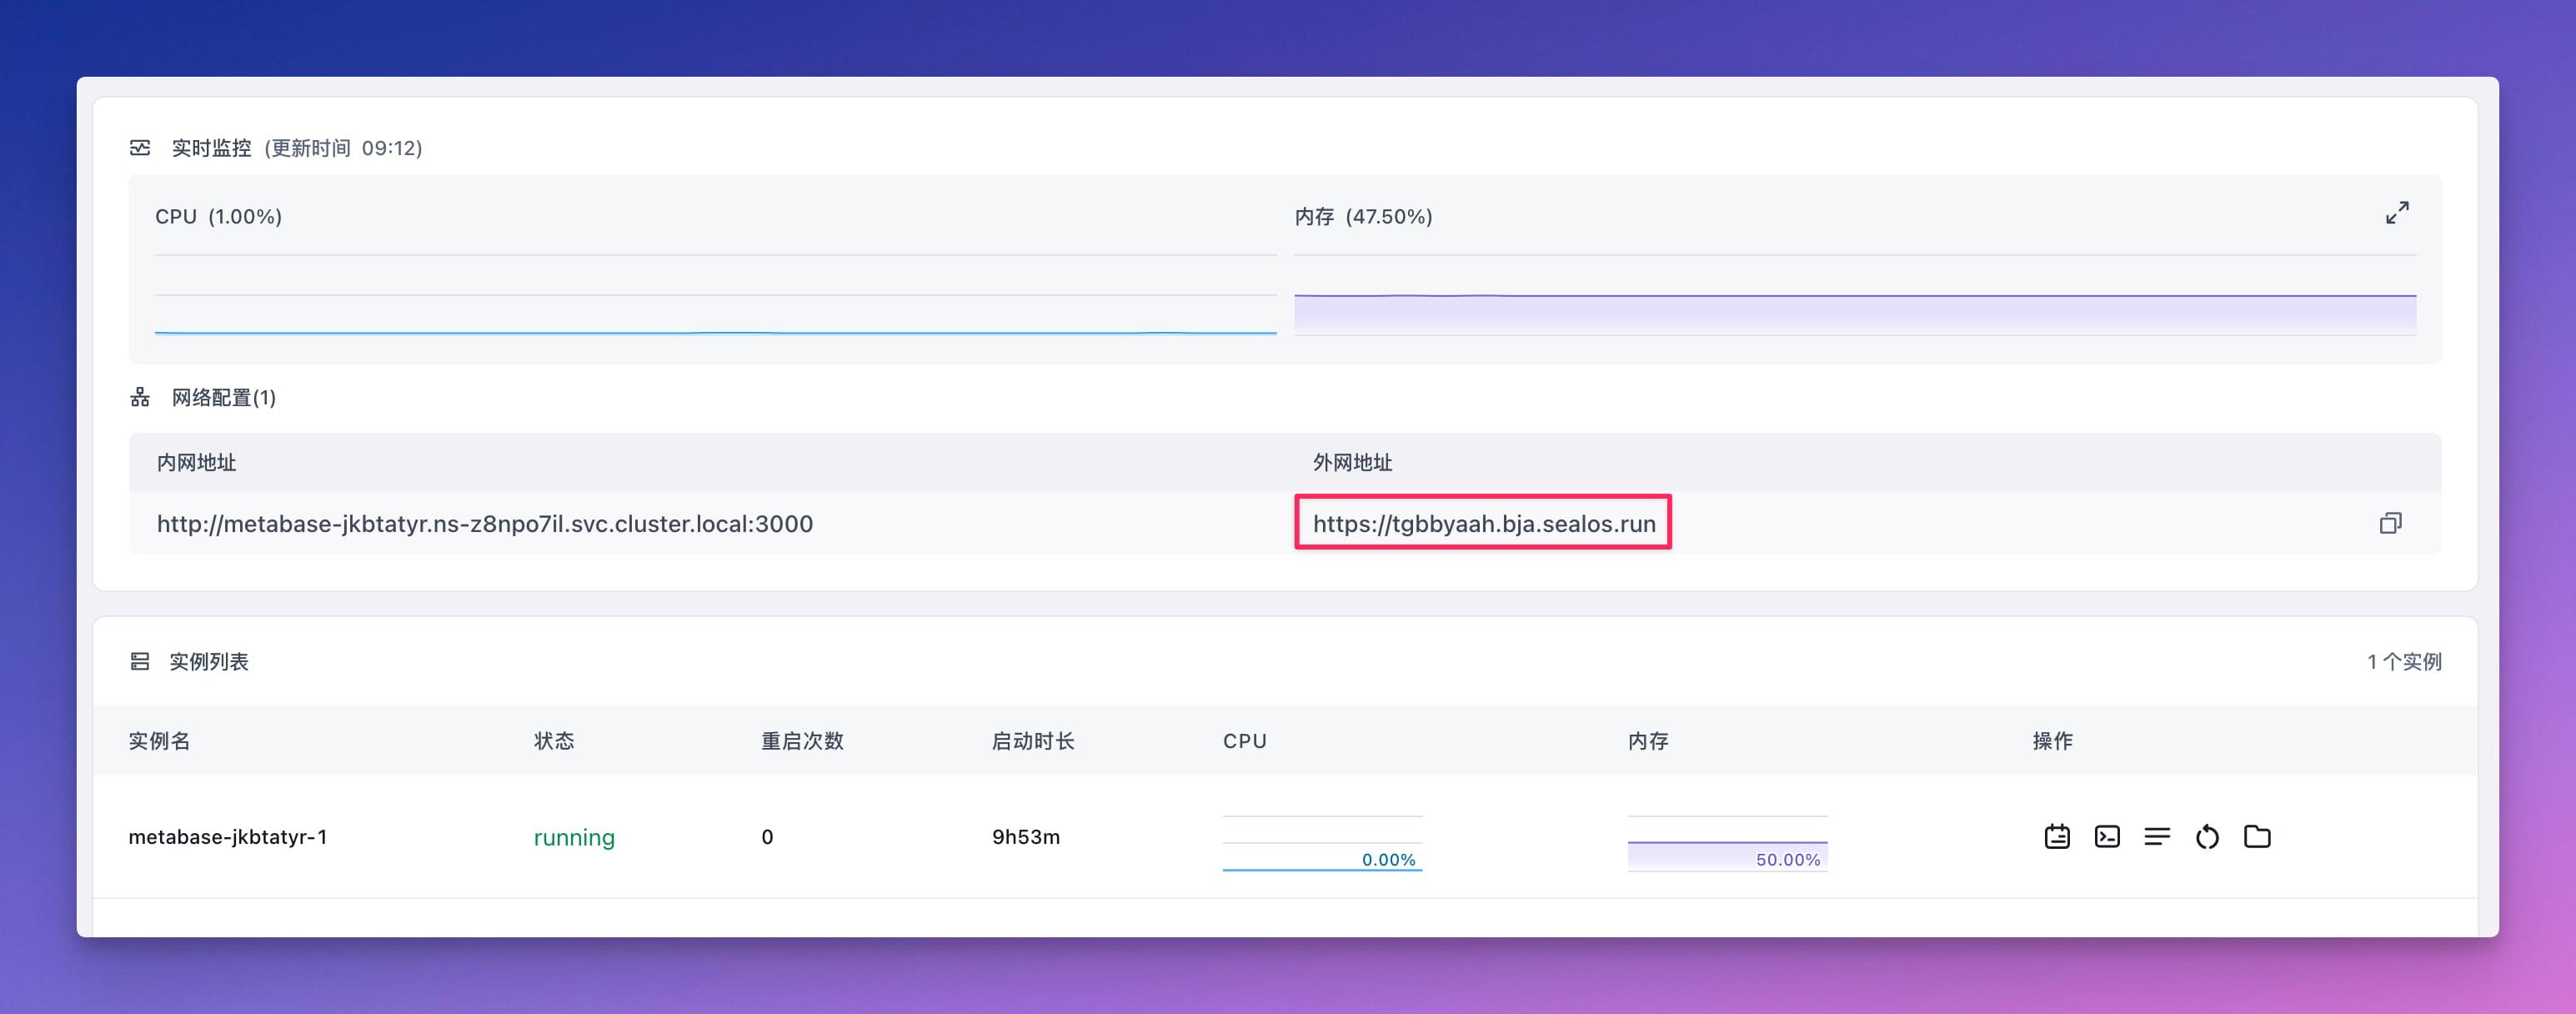Open a terminal to metabase-jkbtatyr-1
Image resolution: width=2576 pixels, height=1014 pixels.
2107,837
